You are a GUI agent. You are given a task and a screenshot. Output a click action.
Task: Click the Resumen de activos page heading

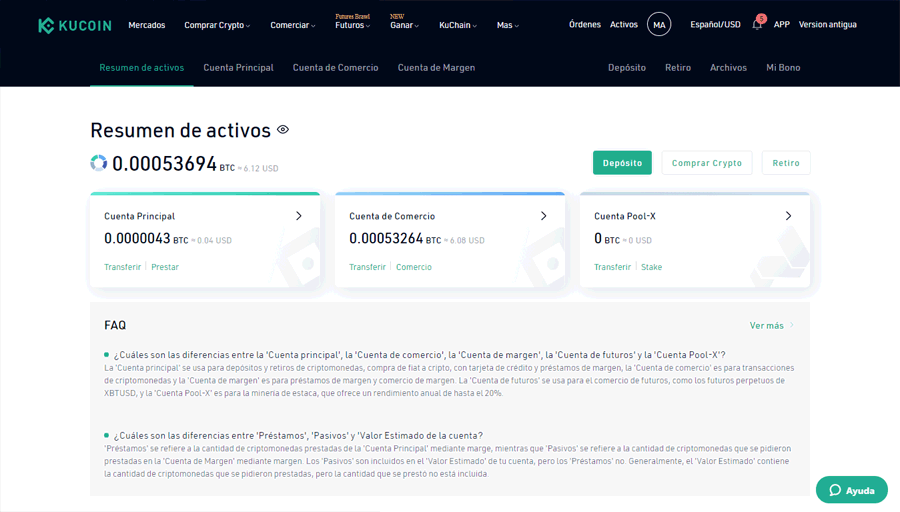[180, 130]
